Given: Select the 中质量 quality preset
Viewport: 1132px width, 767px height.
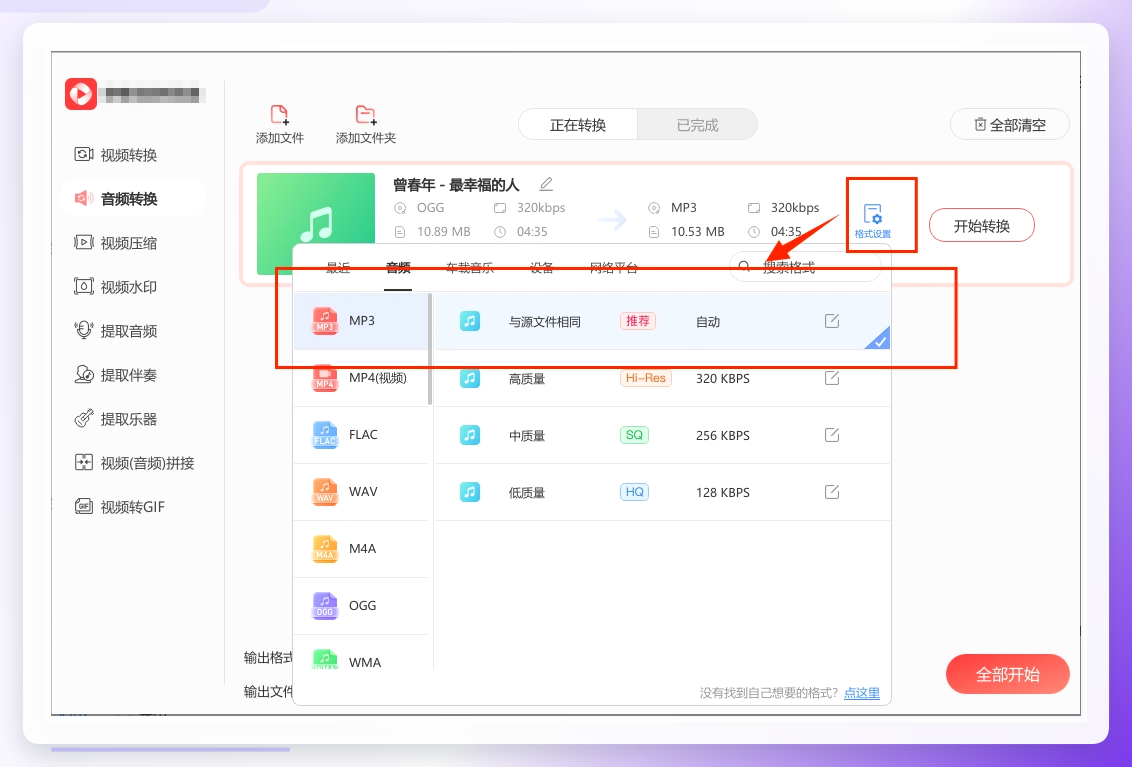Looking at the screenshot, I should coord(662,436).
